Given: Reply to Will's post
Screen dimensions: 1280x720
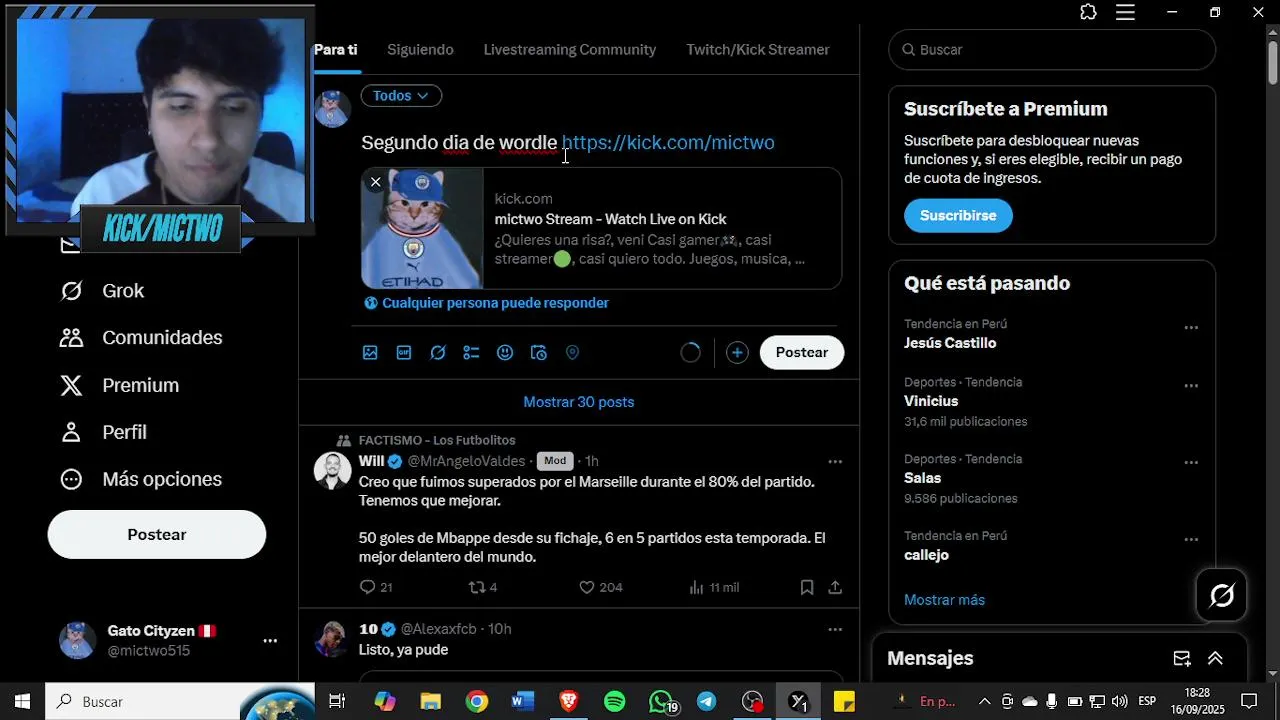Looking at the screenshot, I should [376, 587].
